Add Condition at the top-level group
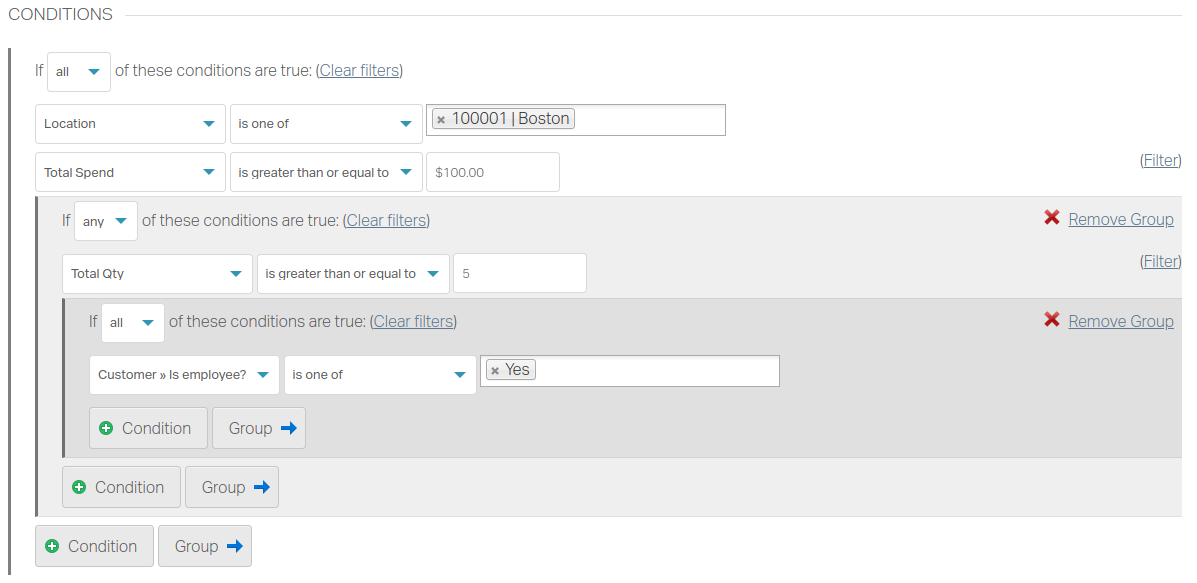The width and height of the screenshot is (1197, 583). [x=94, y=546]
